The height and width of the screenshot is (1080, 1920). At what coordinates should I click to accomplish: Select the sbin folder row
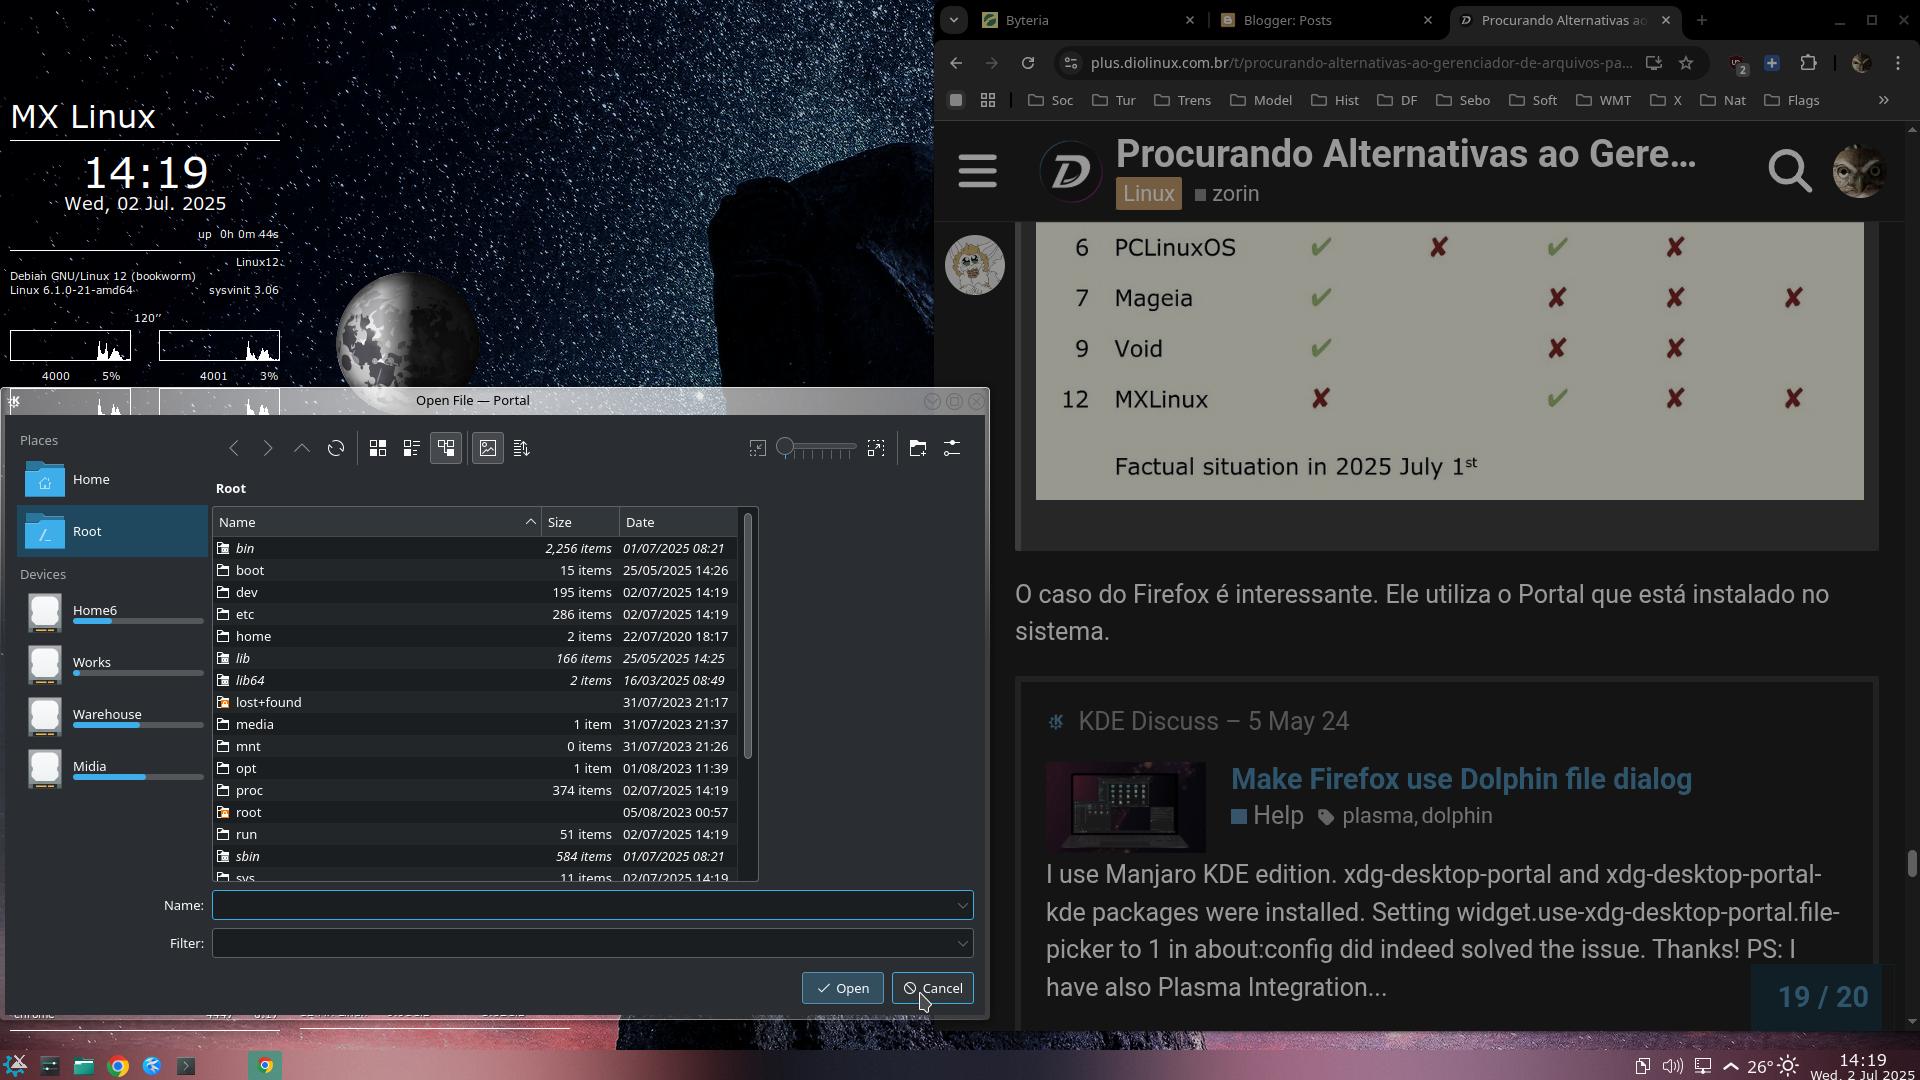pyautogui.click(x=475, y=856)
